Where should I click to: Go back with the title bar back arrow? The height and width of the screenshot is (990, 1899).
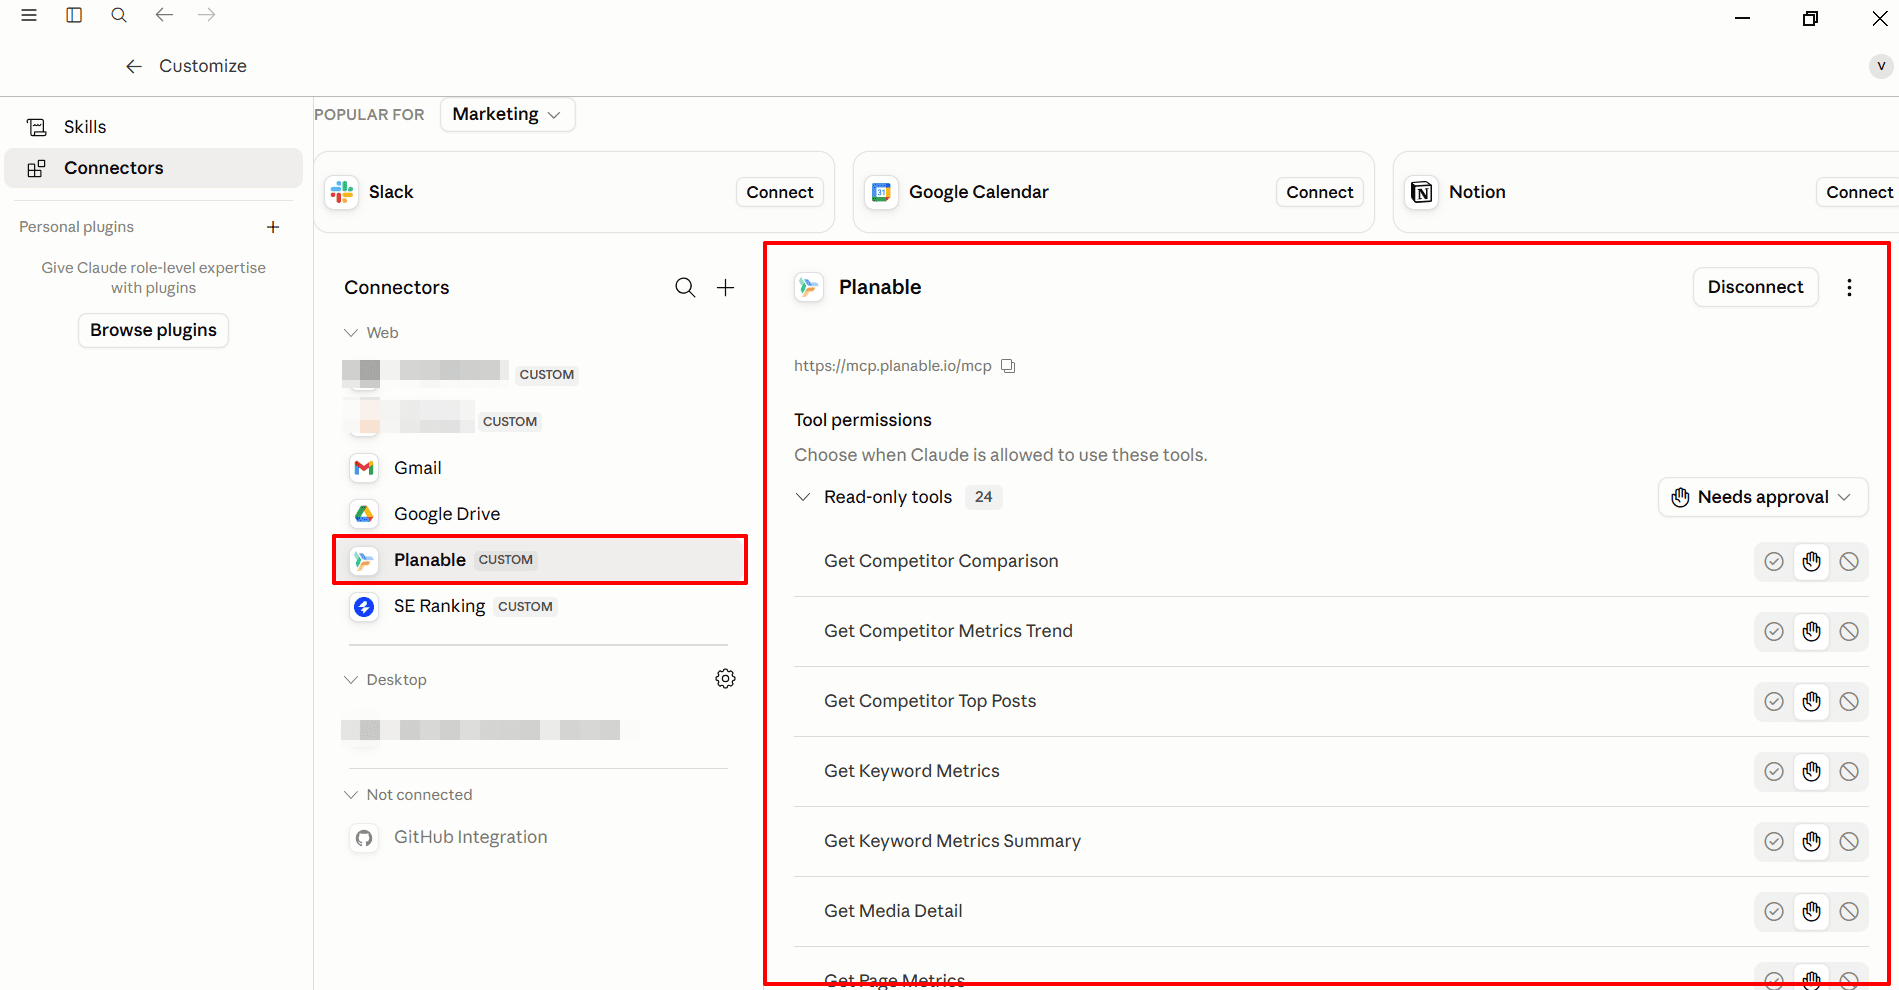pyautogui.click(x=164, y=15)
